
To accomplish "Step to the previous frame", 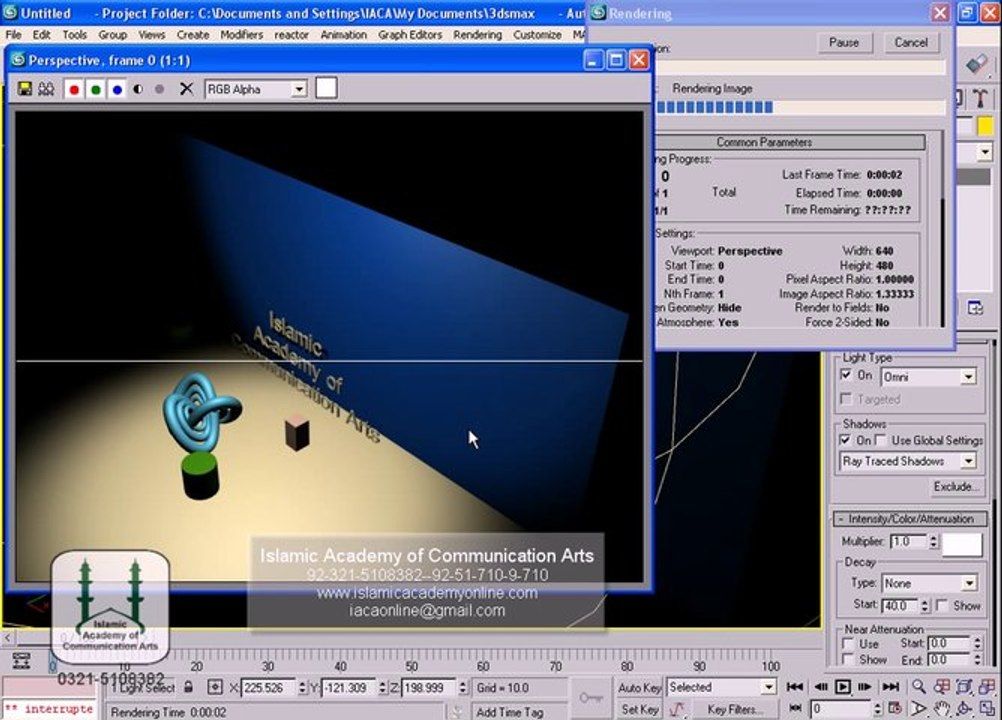I will pos(821,687).
